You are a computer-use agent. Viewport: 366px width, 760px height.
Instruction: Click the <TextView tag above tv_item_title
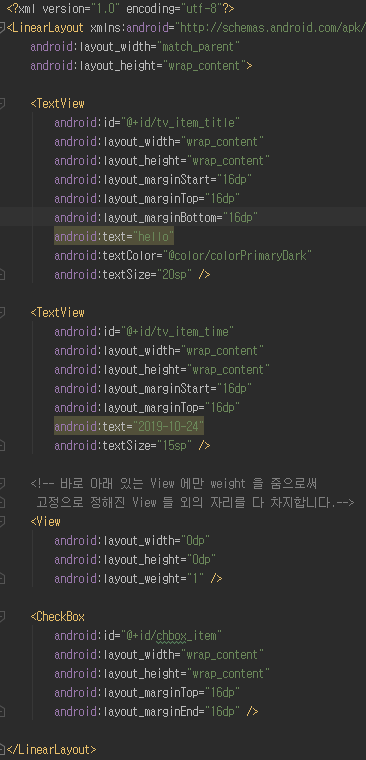(x=58, y=104)
